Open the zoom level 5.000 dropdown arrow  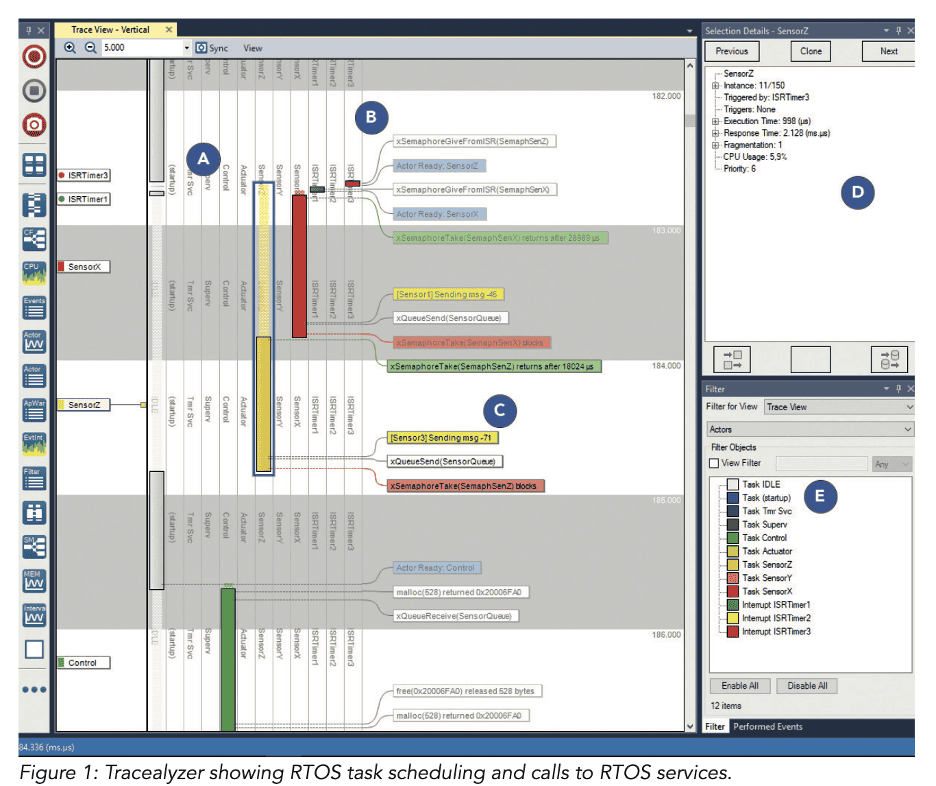pyautogui.click(x=186, y=48)
